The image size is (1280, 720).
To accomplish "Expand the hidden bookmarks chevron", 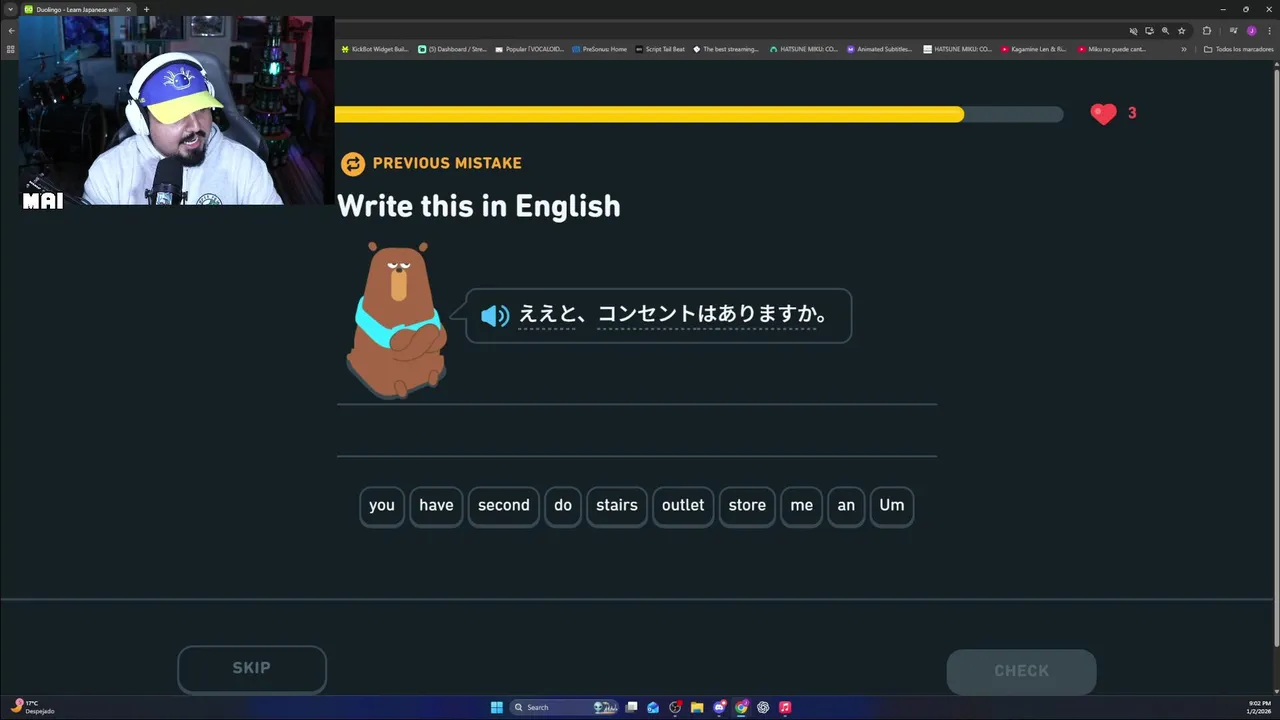I will click(1184, 49).
